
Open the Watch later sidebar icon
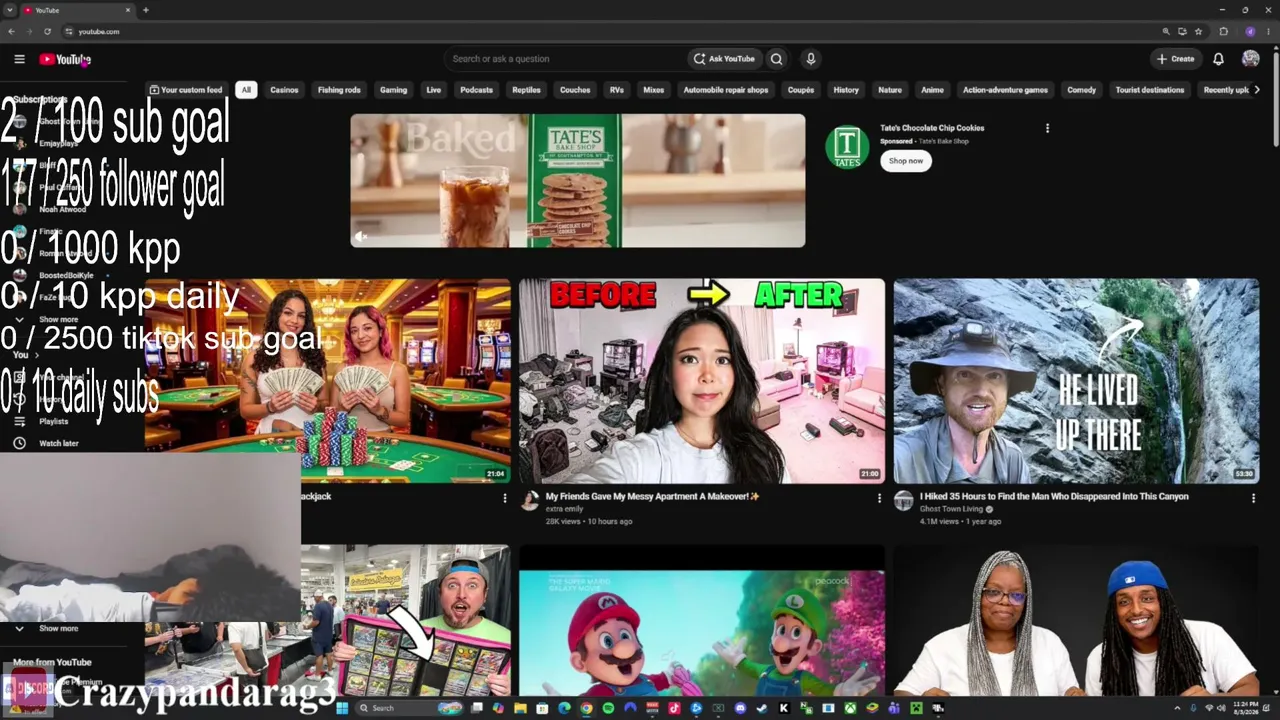pos(19,443)
